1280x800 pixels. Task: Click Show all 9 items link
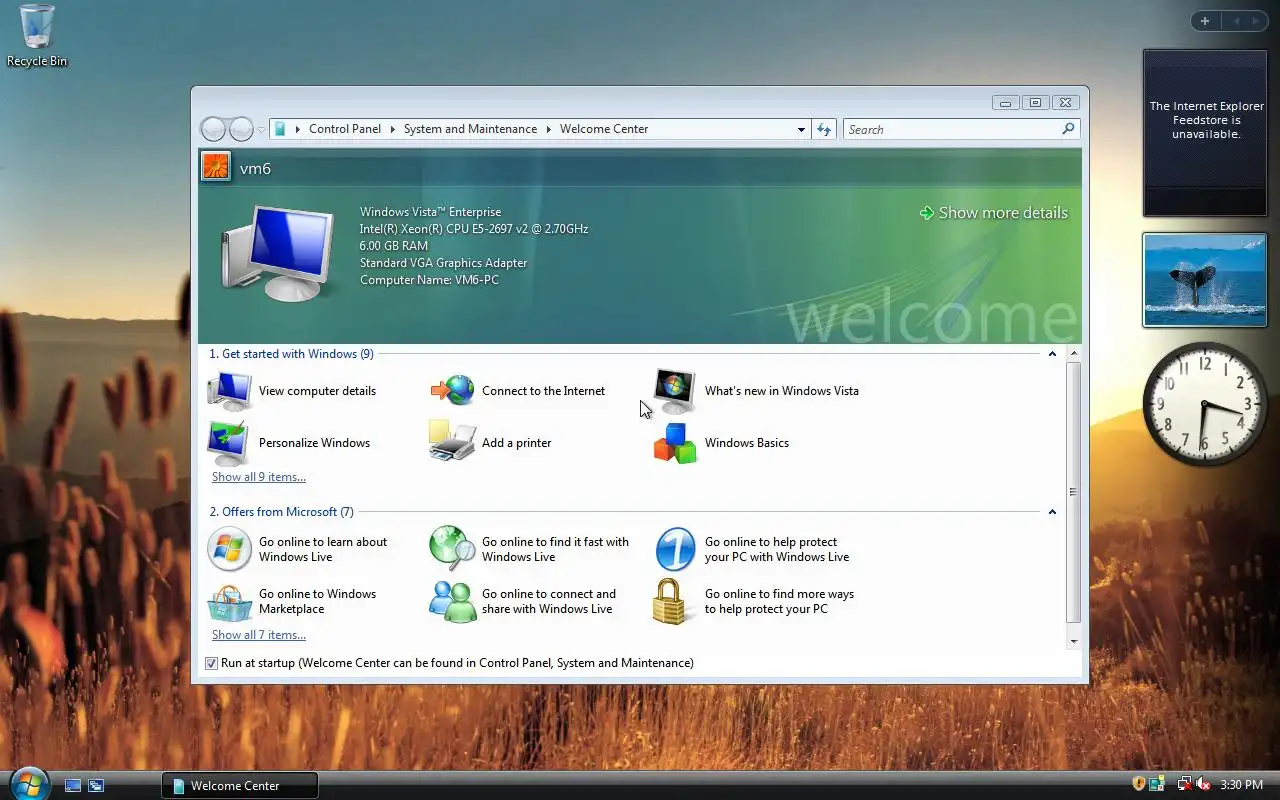point(259,477)
